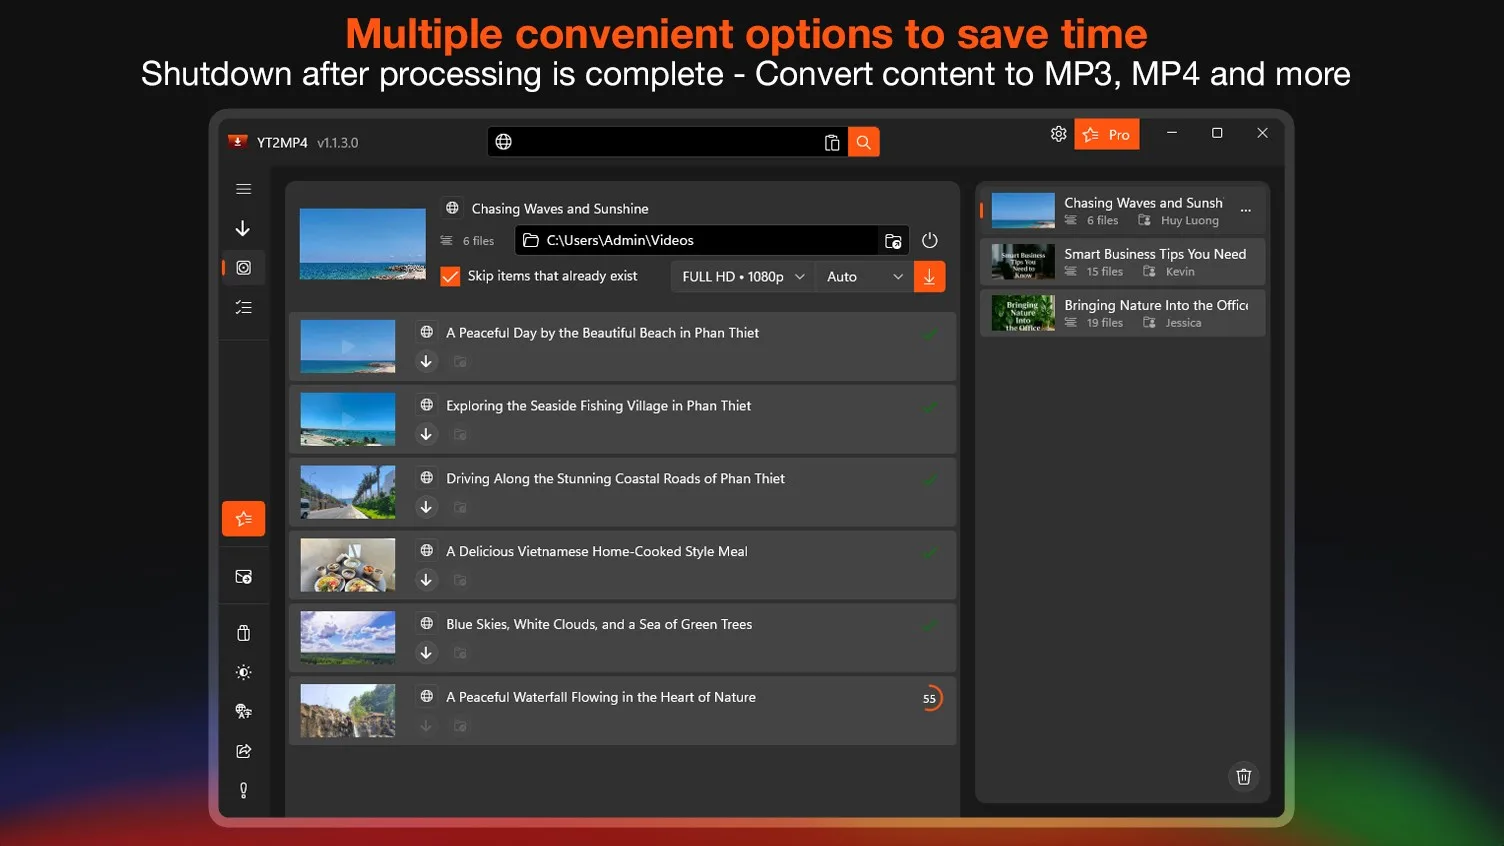
Task: Click the '6 files' label in the header
Action: 478,241
